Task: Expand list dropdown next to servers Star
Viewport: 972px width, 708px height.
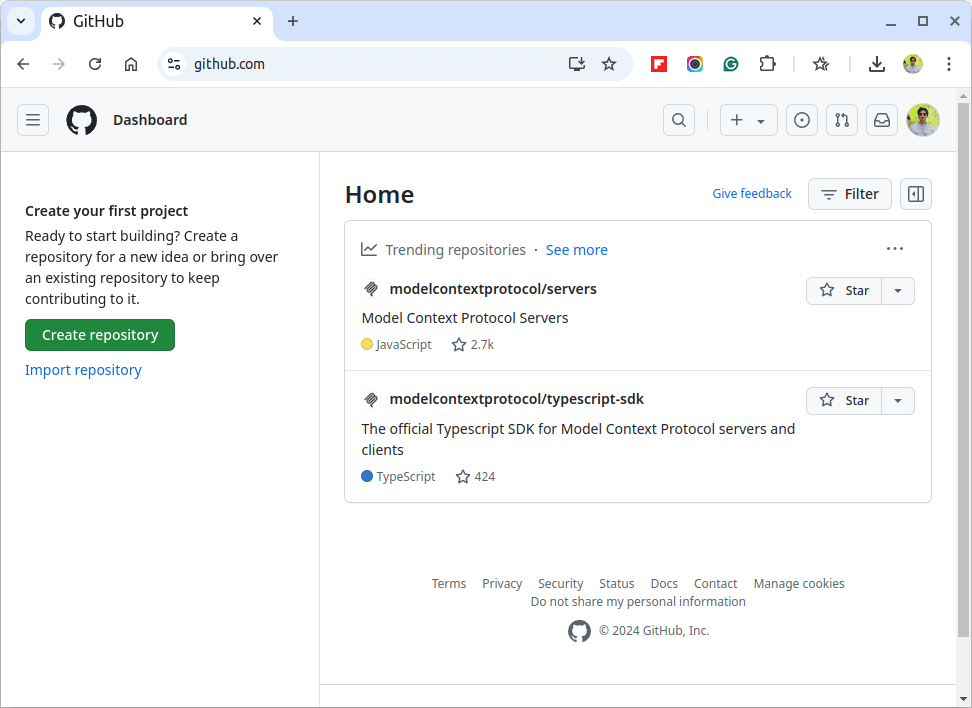Action: [898, 291]
